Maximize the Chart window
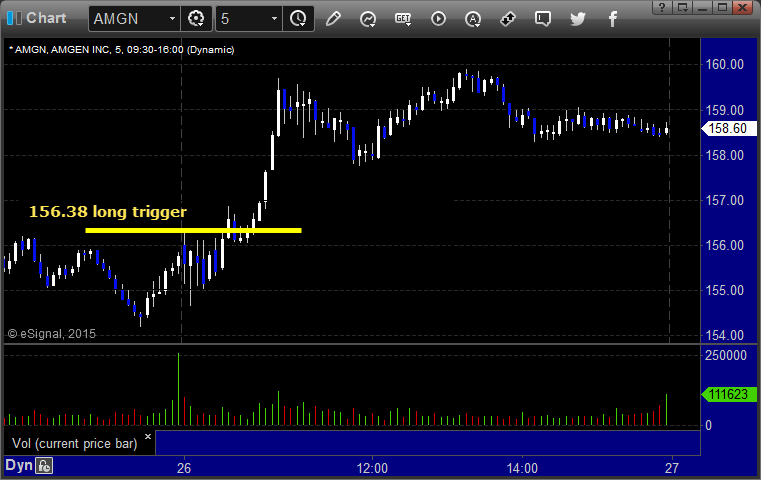 click(x=722, y=7)
